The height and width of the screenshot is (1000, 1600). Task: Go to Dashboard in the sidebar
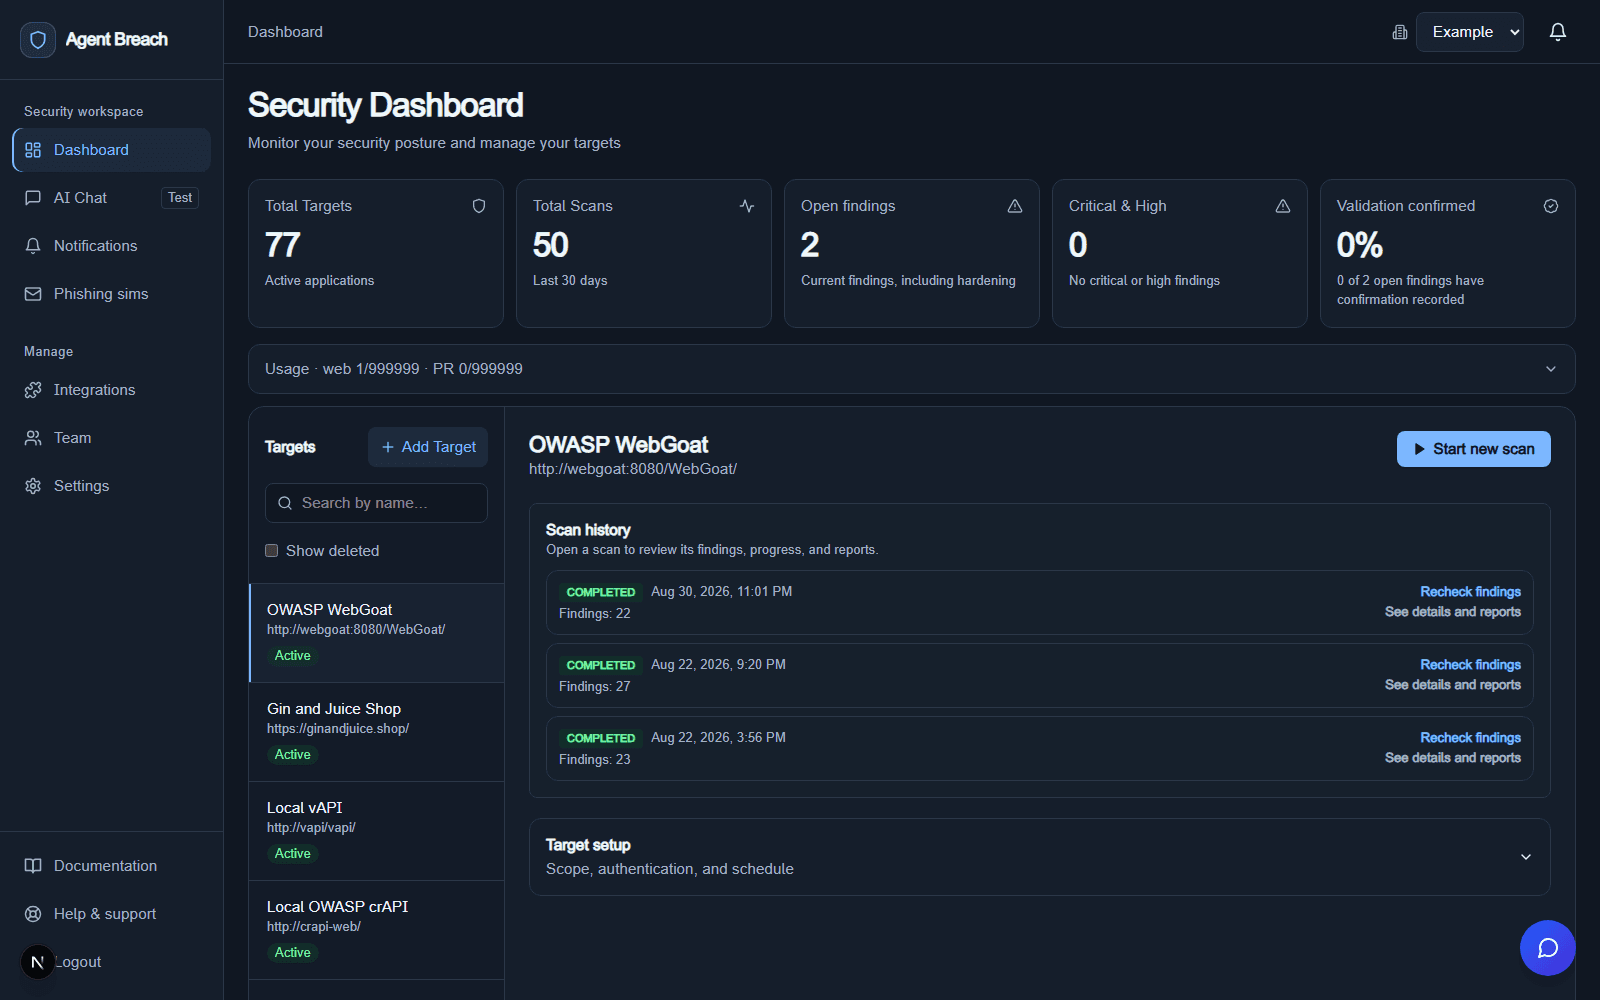111,150
